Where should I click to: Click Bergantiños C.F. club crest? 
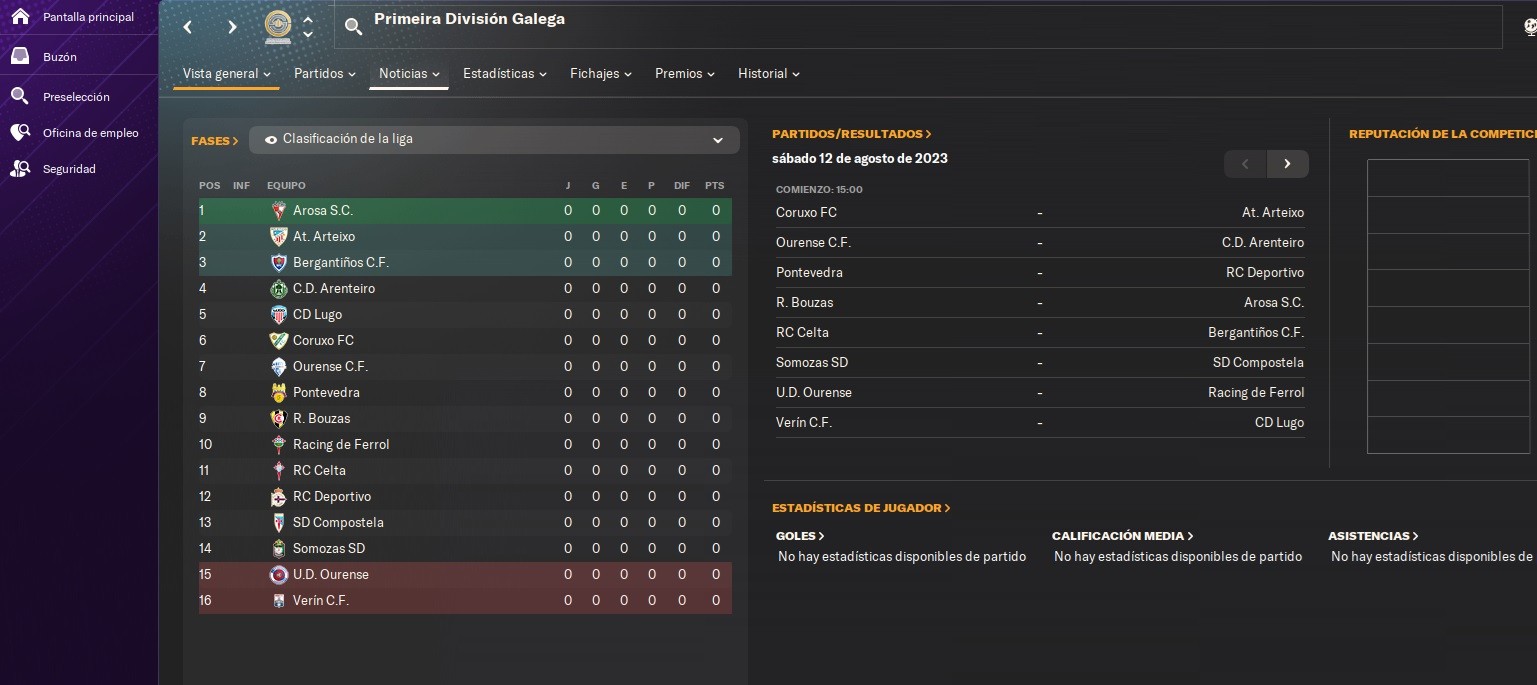tap(279, 262)
